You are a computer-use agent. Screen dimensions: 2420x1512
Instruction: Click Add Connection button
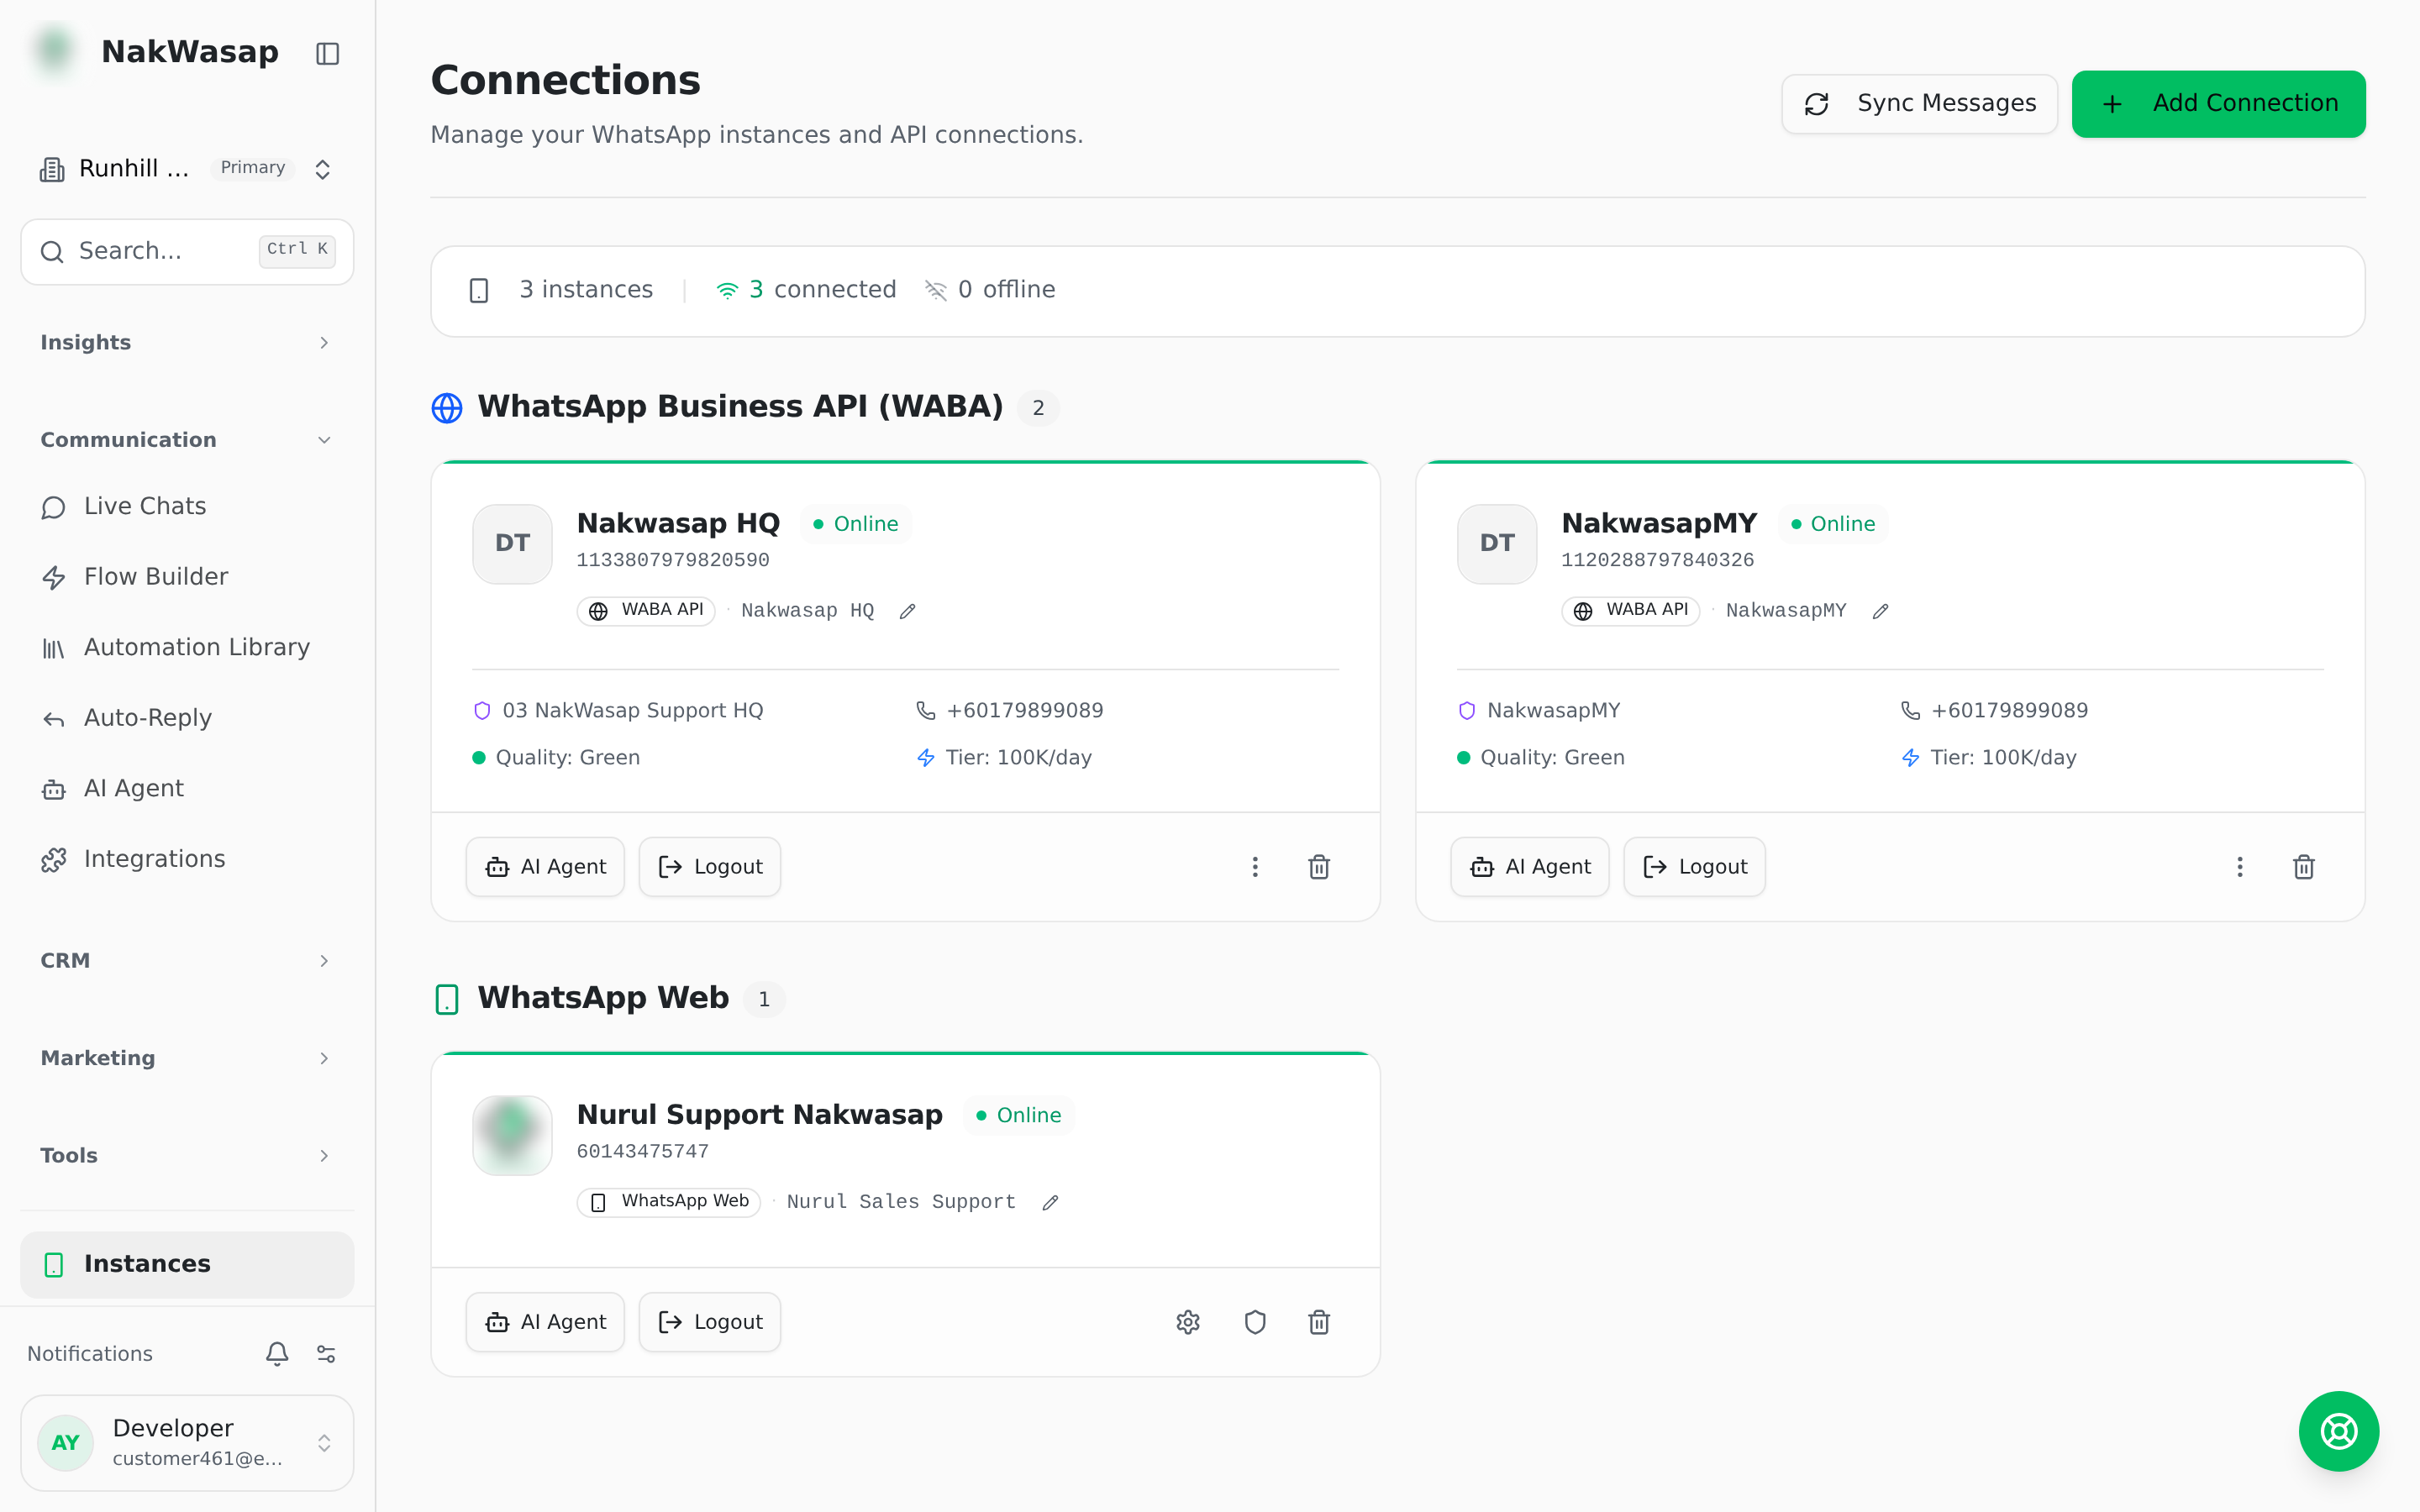point(2218,103)
